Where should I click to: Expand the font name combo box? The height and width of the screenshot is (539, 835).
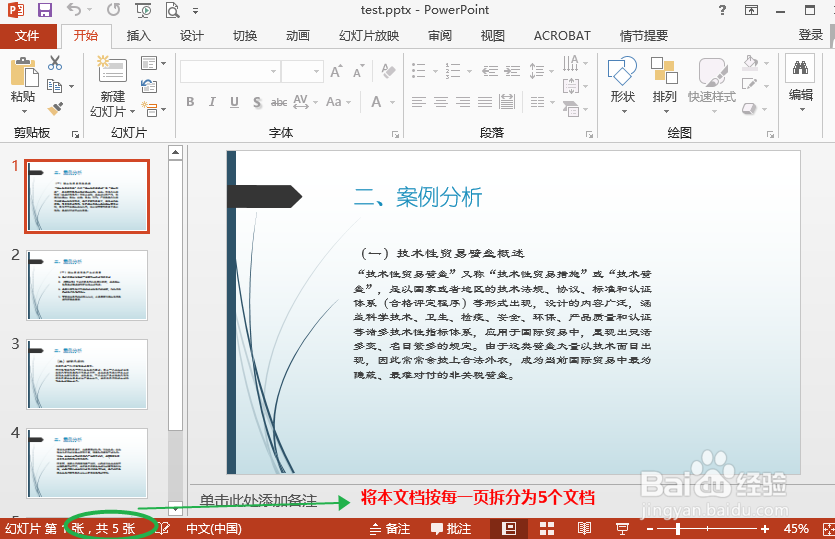coord(273,71)
